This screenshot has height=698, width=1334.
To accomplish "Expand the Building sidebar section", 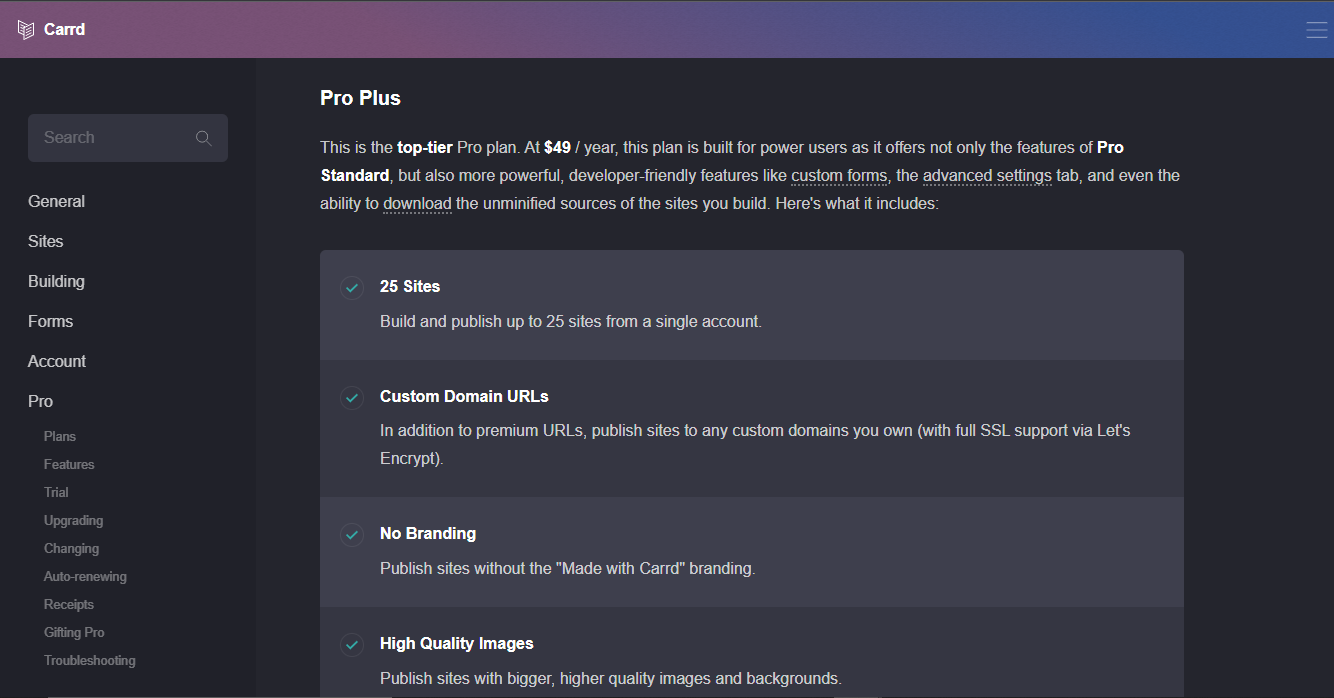I will 57,281.
